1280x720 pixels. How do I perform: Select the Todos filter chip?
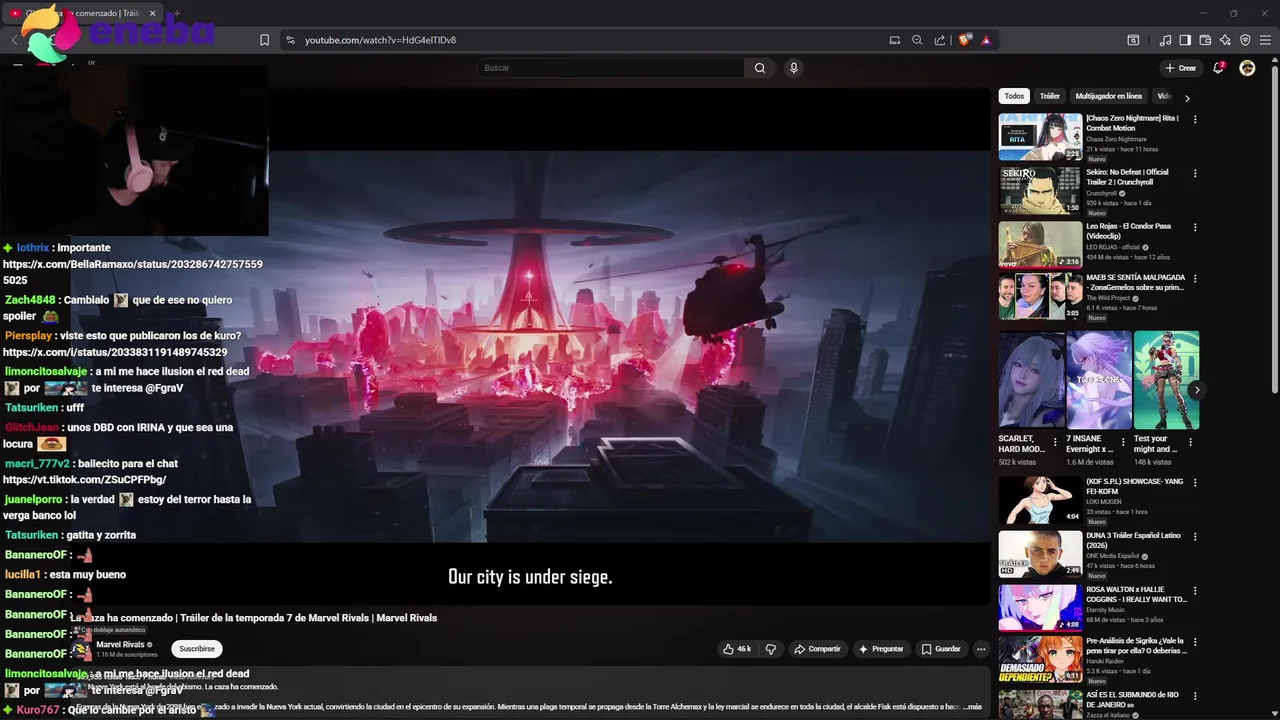tap(1014, 96)
